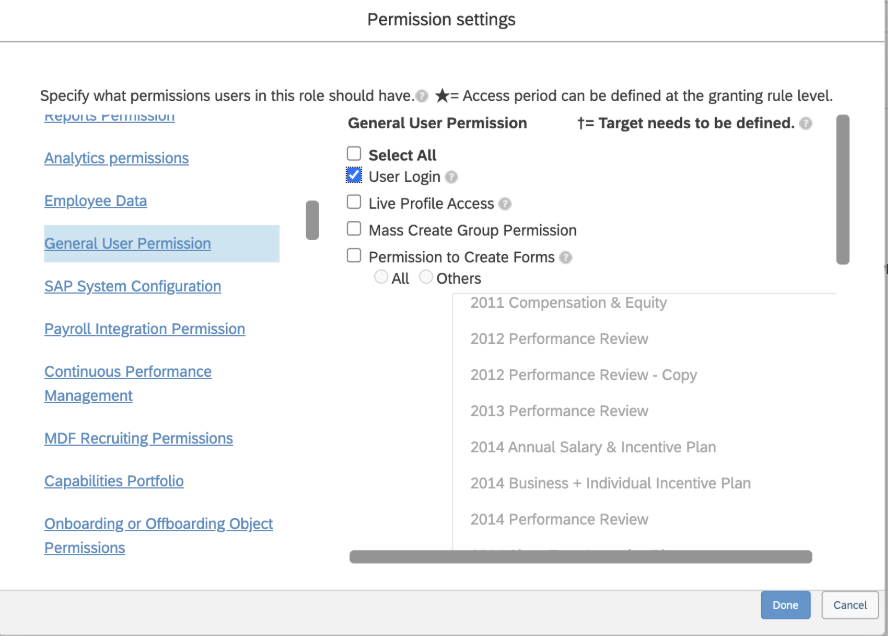
Task: Click help icon beside Live Profile Access
Action: pyautogui.click(x=505, y=204)
